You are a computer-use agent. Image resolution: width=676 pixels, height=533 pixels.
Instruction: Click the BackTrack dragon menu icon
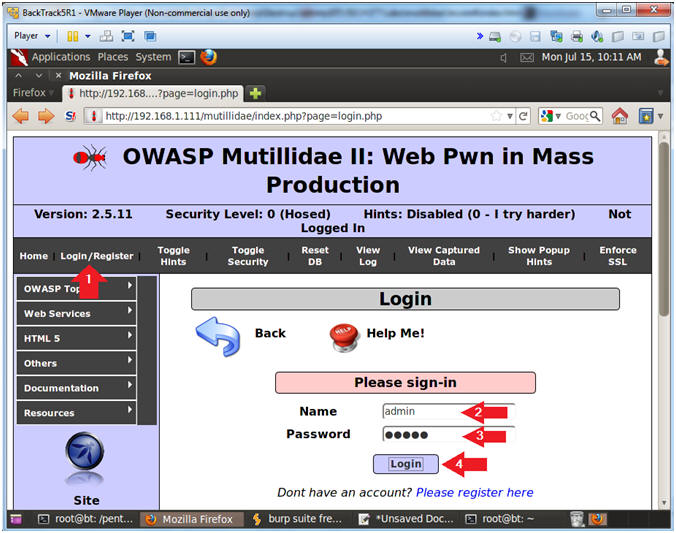(x=19, y=57)
